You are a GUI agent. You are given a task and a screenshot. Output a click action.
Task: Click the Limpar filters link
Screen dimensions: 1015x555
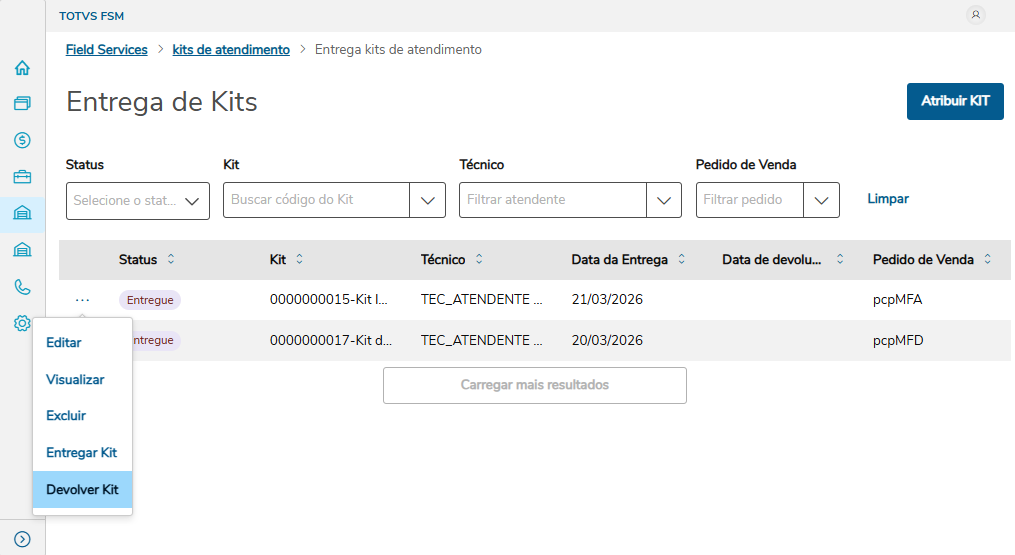tap(888, 199)
